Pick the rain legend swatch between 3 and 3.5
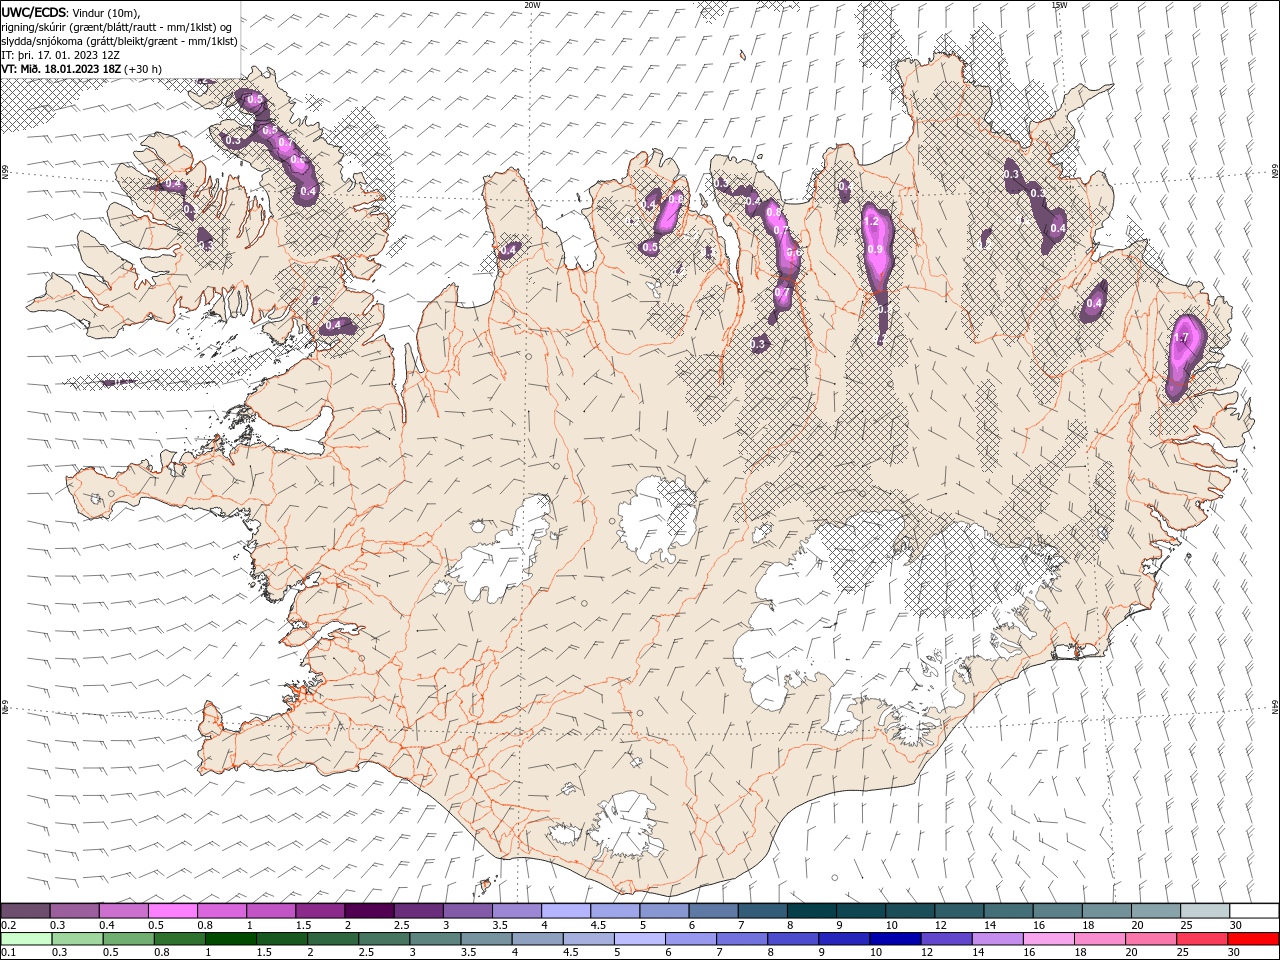This screenshot has width=1280, height=960. tap(435, 939)
